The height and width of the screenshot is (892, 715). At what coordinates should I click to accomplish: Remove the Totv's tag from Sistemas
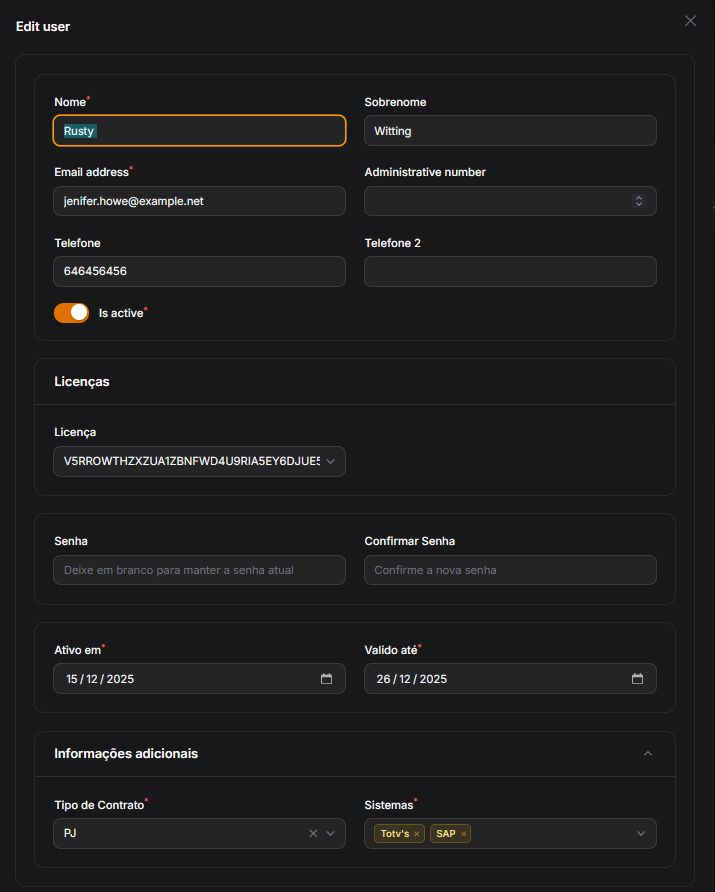point(418,834)
